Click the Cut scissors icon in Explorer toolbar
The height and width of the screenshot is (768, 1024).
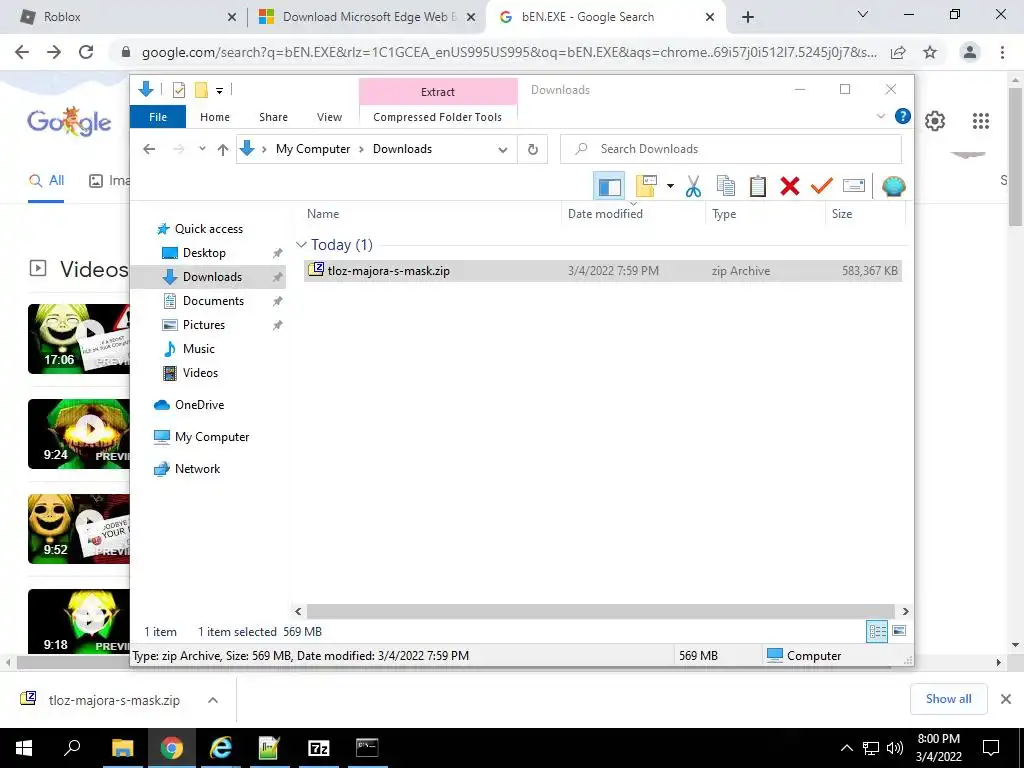(x=693, y=186)
